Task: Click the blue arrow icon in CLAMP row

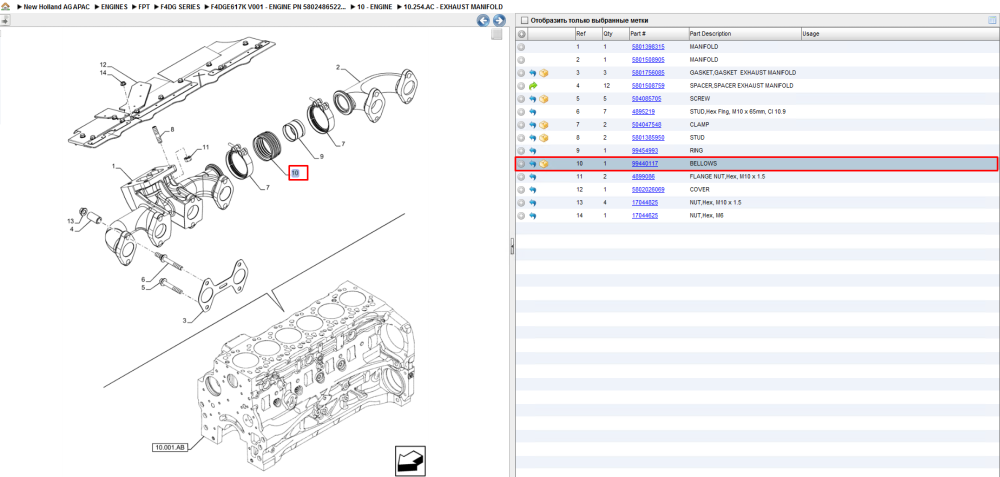Action: [x=533, y=125]
